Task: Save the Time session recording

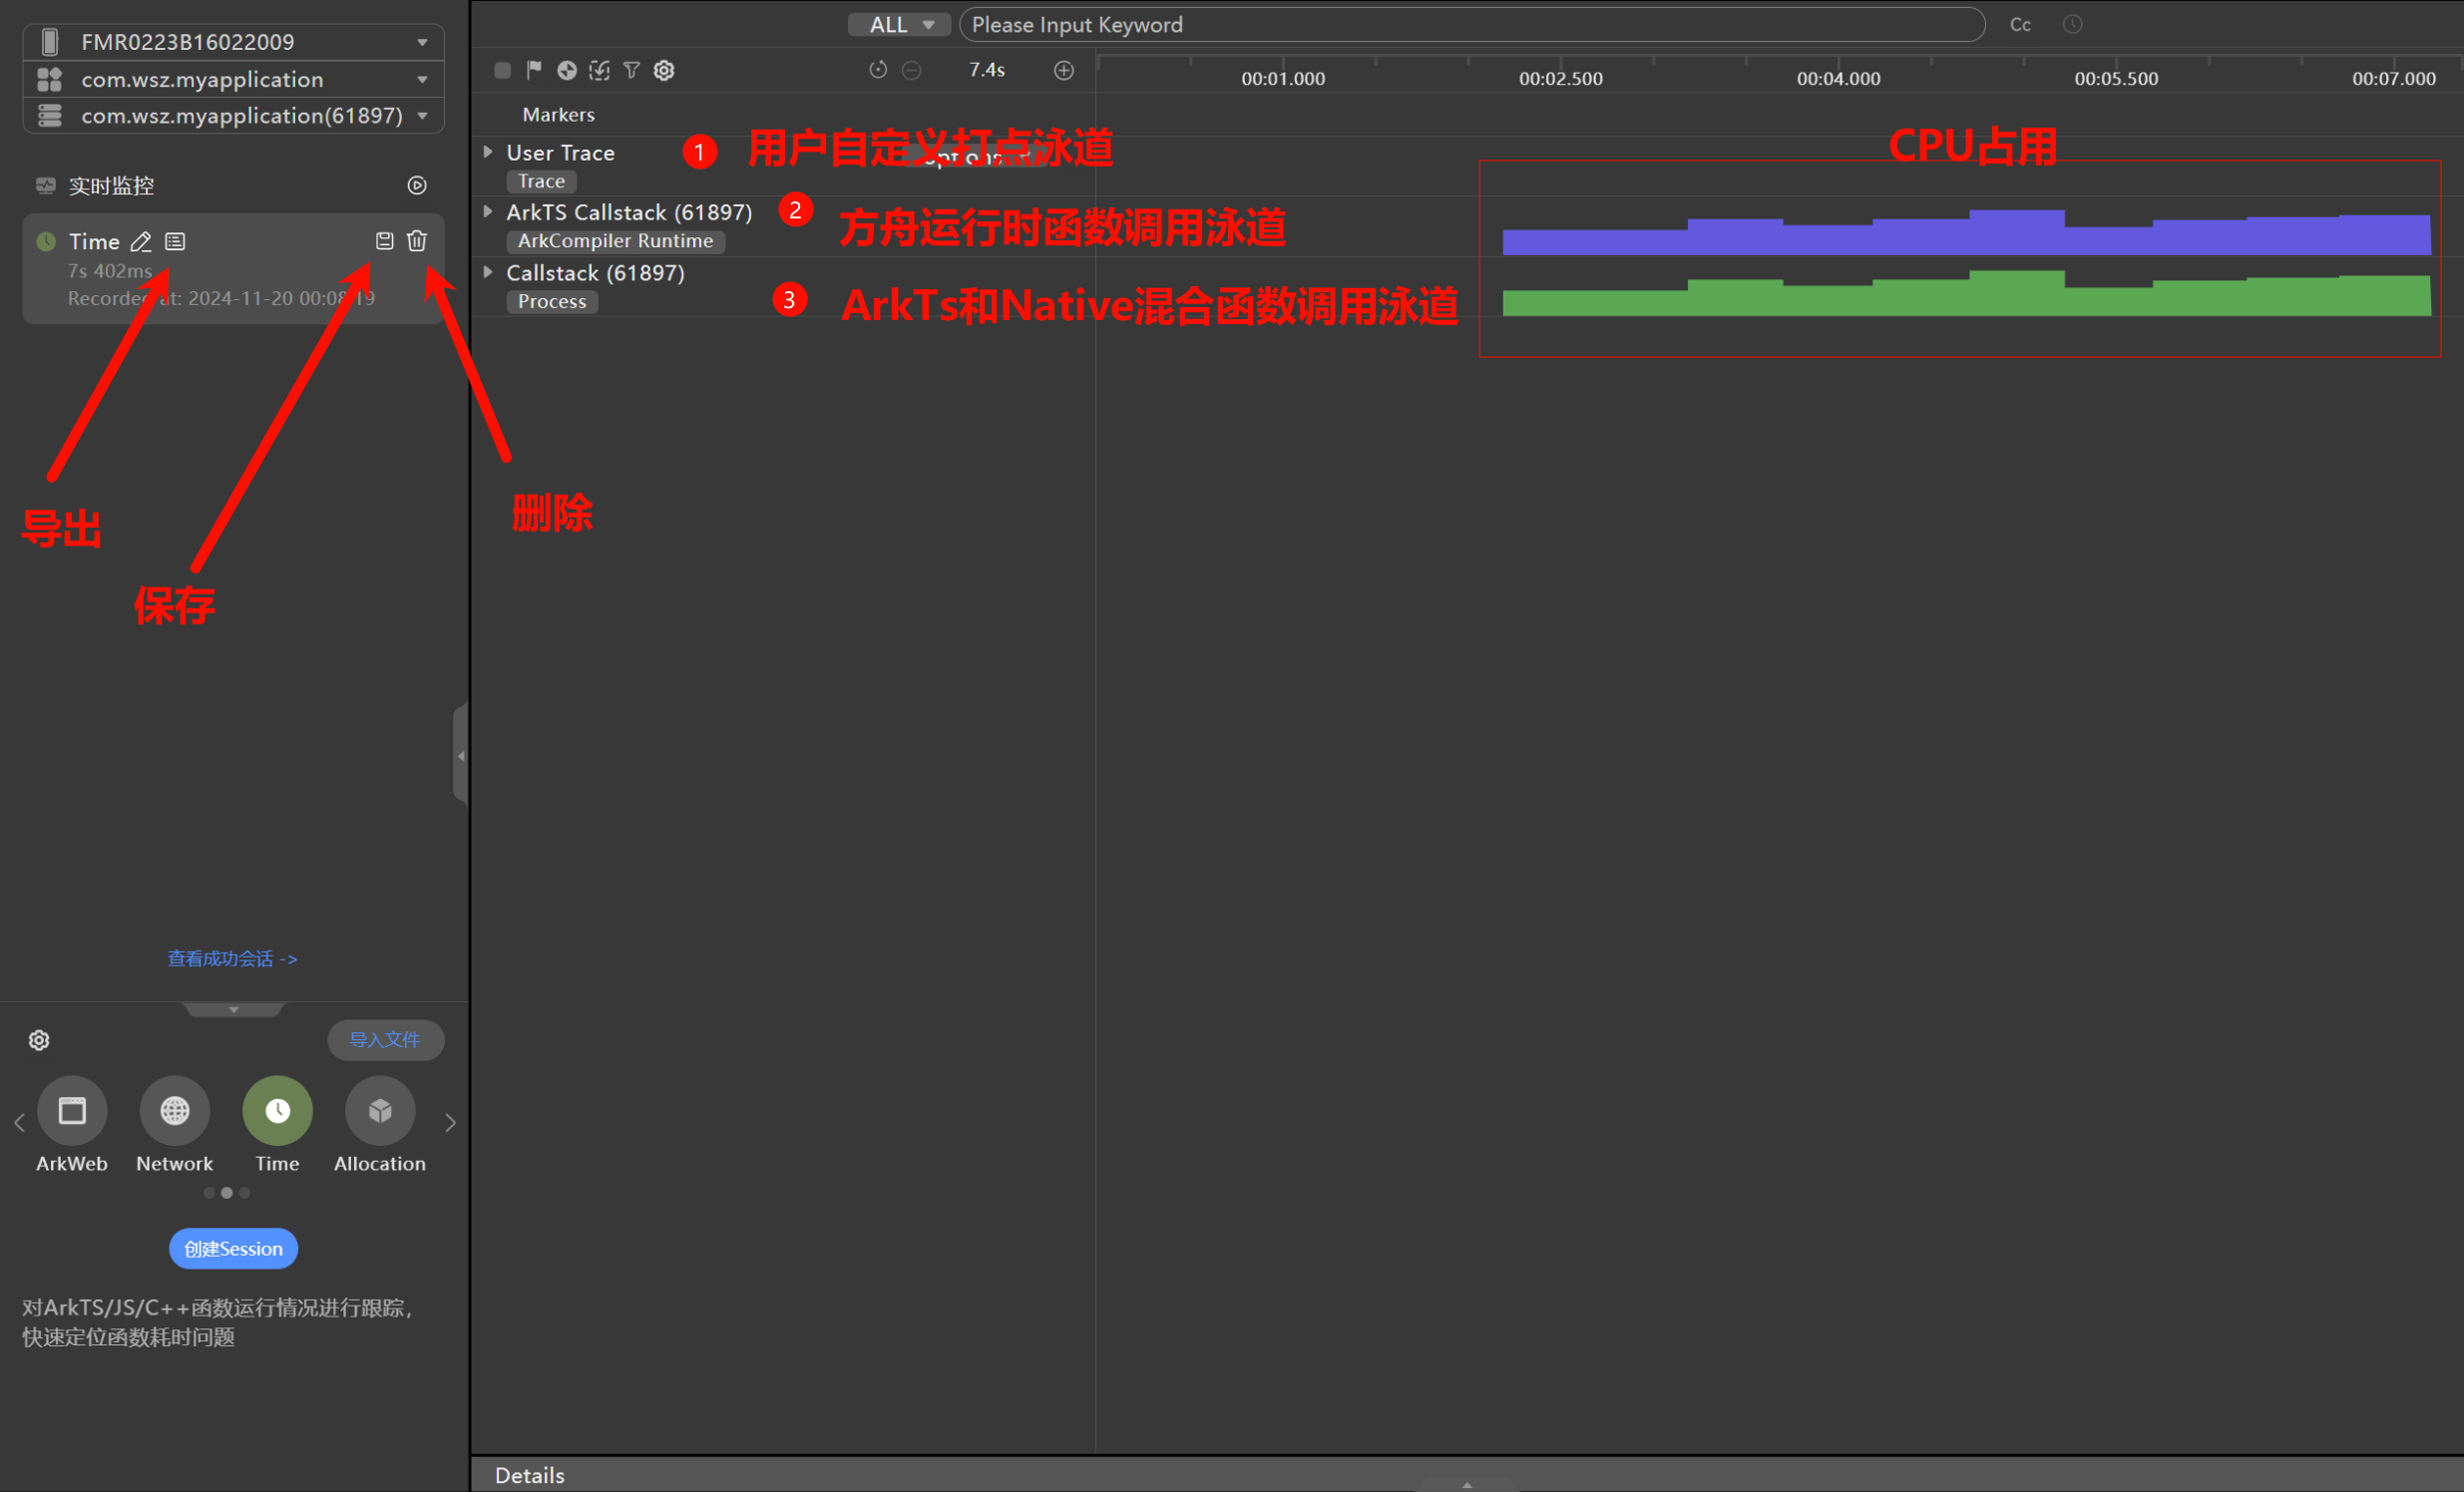Action: 384,241
